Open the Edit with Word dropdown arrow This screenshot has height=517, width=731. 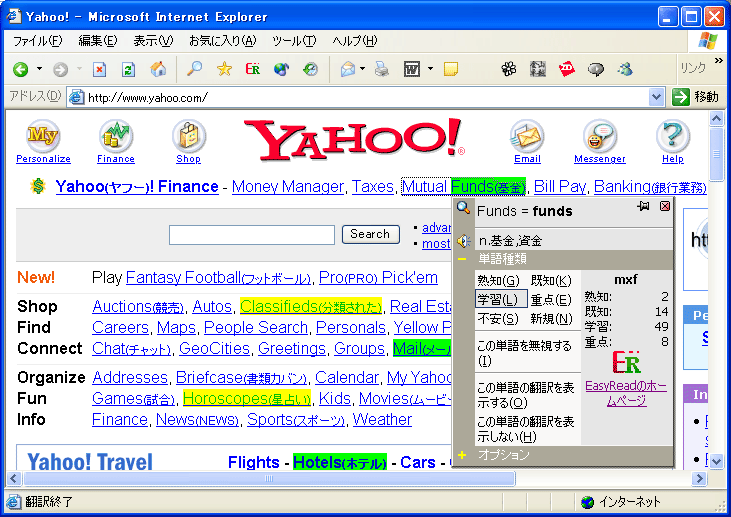[x=430, y=69]
